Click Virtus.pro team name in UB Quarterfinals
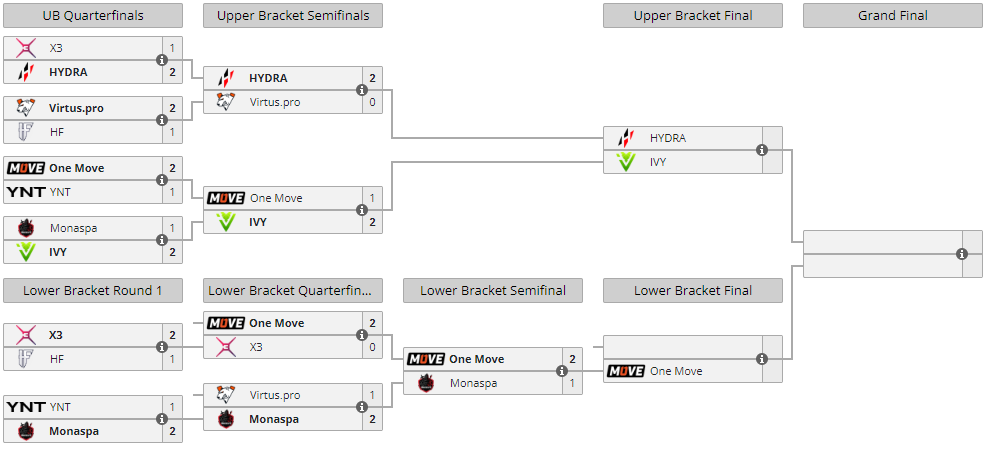Screen dimensions: 988x450 76,108
